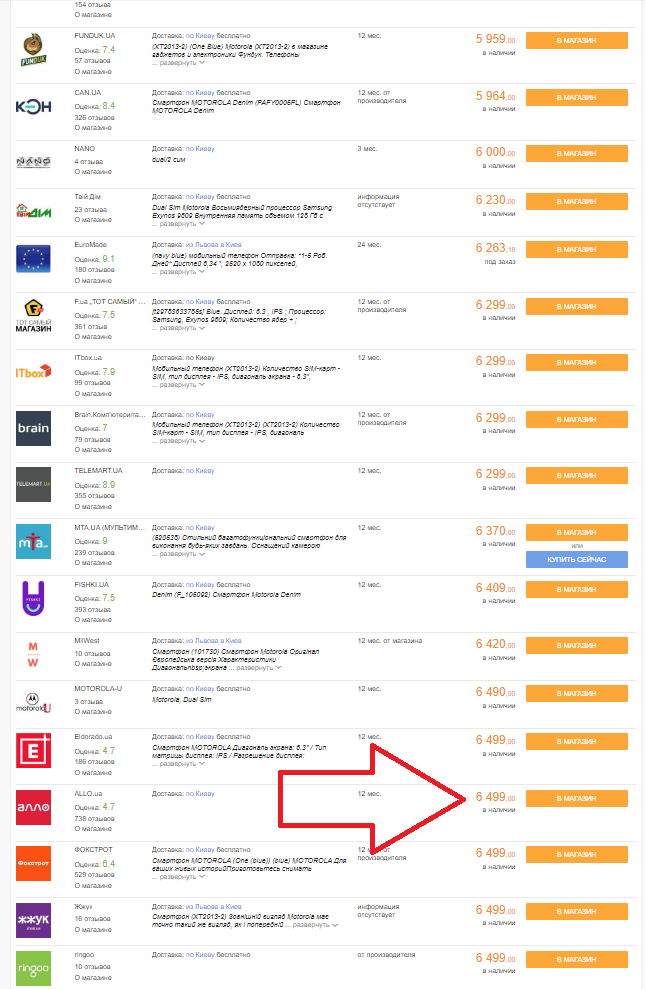Expand ФОКСТРОТ offer description
Image resolution: width=645 pixels, height=989 pixels.
(x=182, y=877)
